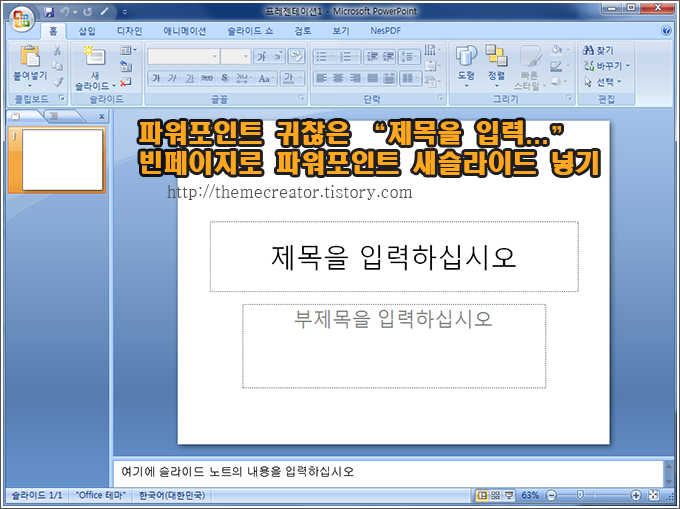Increase font size
Viewport: 680px width, 509px height.
pos(262,56)
